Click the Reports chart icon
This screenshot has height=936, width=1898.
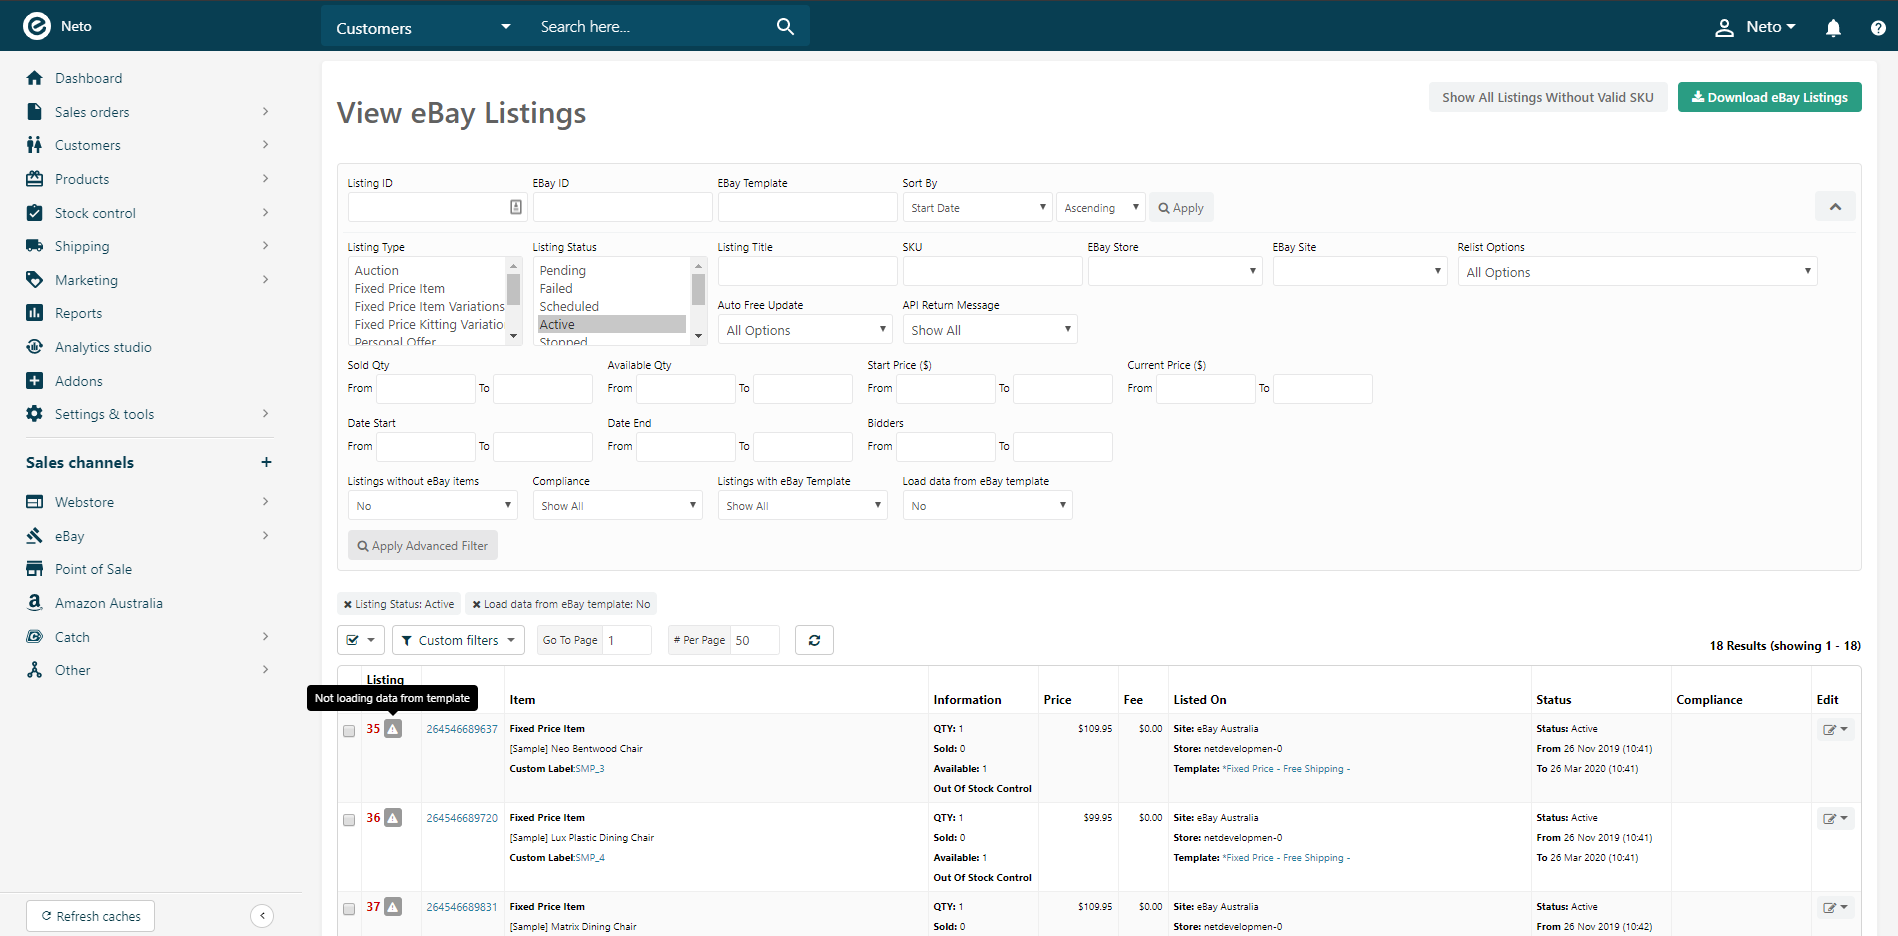(x=35, y=313)
